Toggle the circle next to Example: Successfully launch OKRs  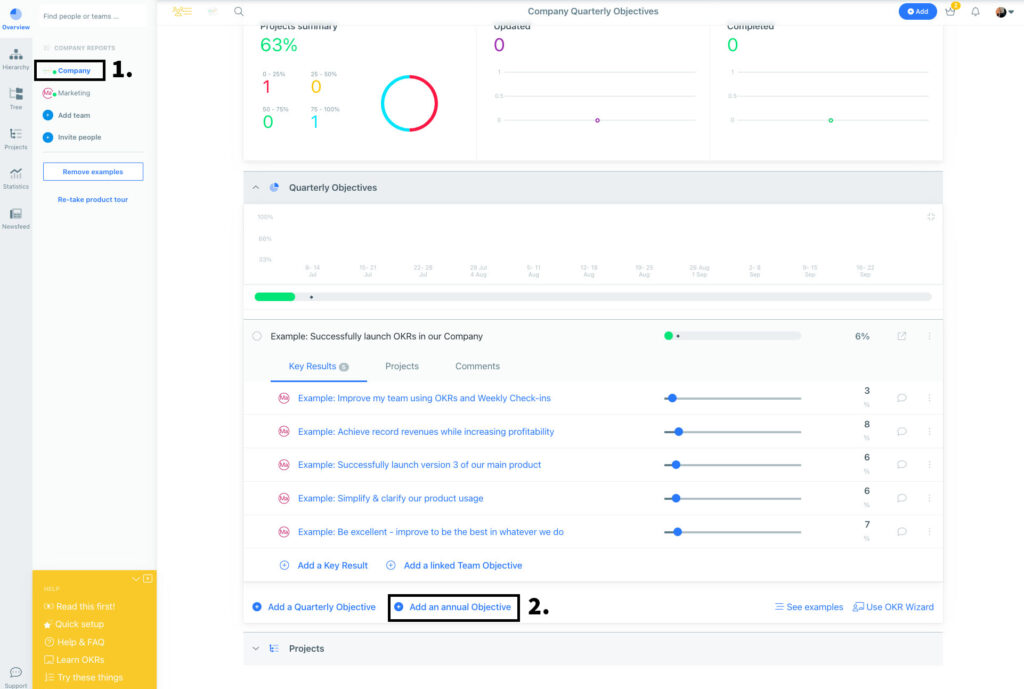(257, 336)
